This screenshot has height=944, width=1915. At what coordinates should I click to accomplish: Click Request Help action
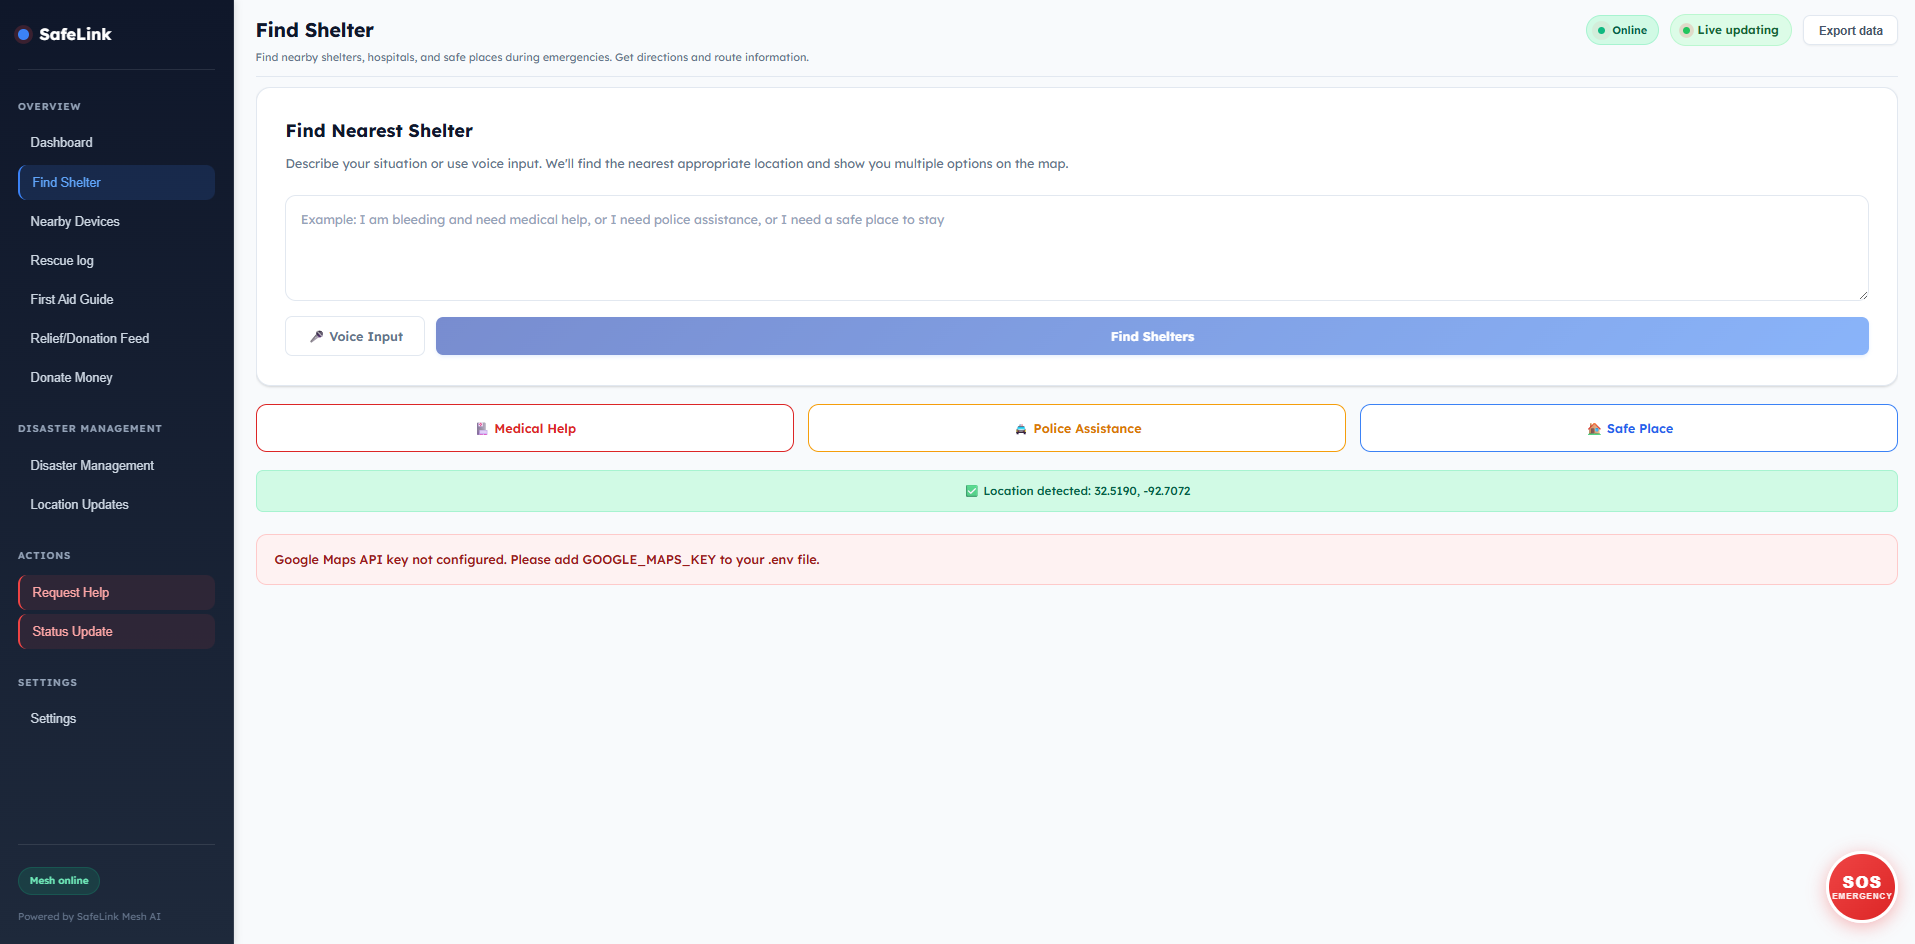coord(116,592)
